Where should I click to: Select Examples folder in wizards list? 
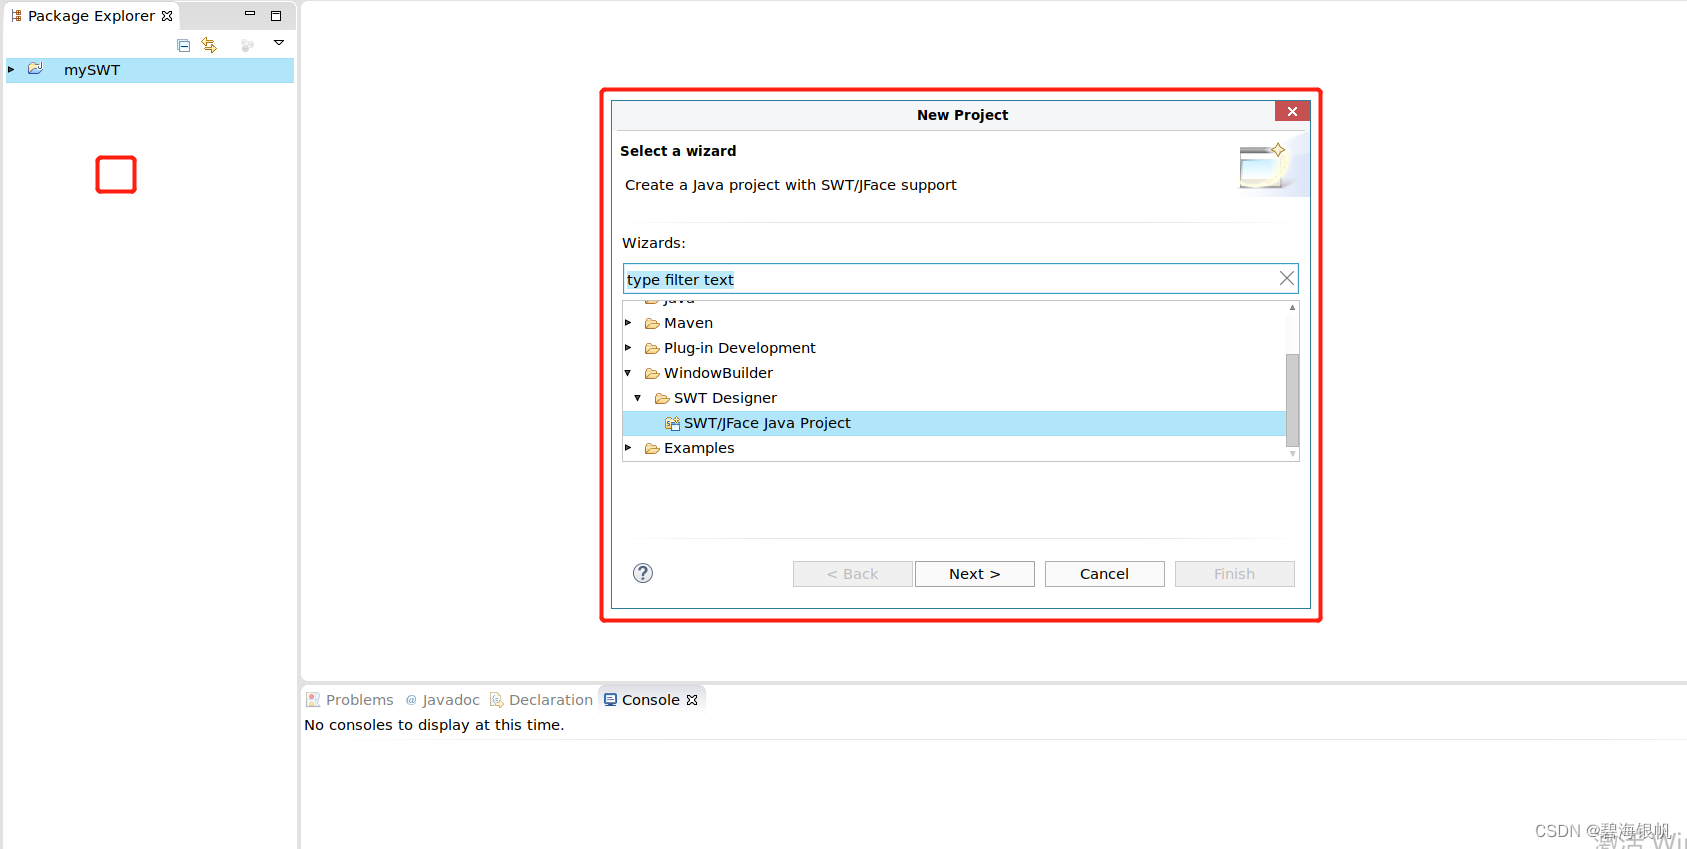(699, 448)
